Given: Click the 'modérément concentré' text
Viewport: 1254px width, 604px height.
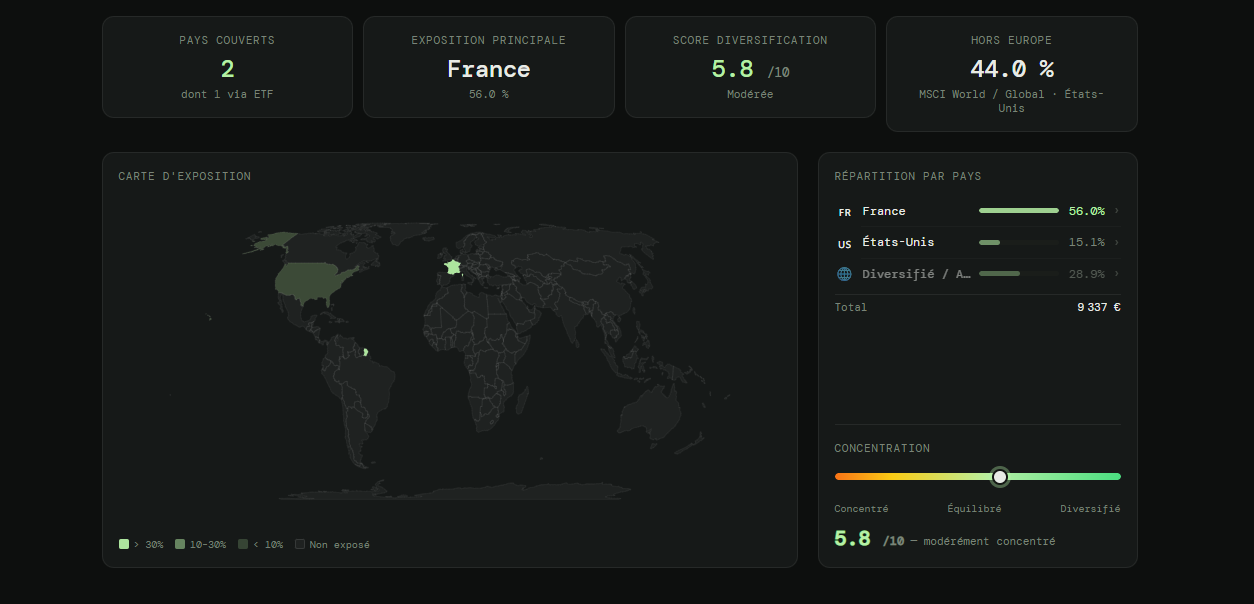Looking at the screenshot, I should point(988,541).
